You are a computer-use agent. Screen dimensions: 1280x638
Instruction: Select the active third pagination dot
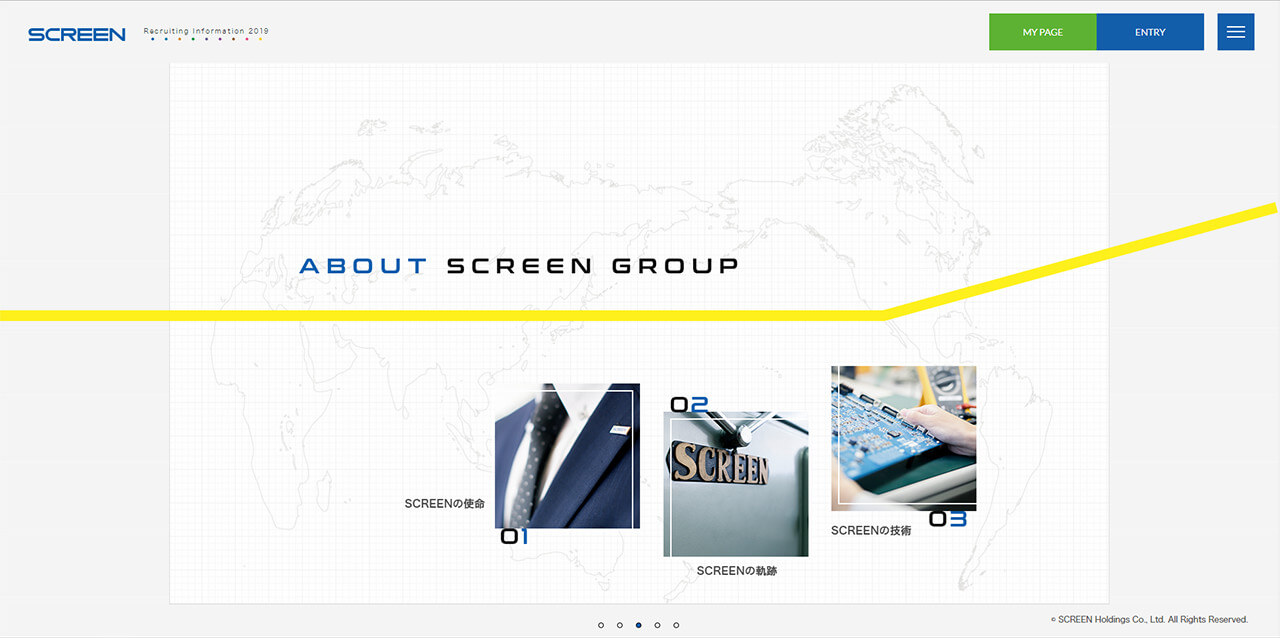[639, 625]
